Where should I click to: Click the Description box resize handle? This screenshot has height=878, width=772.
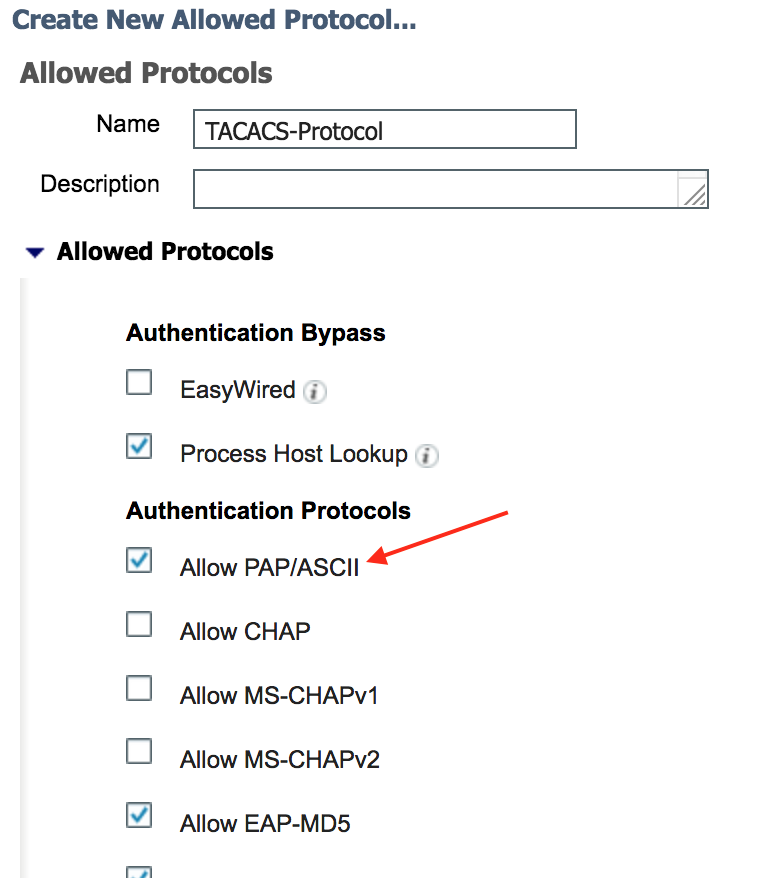click(x=694, y=194)
